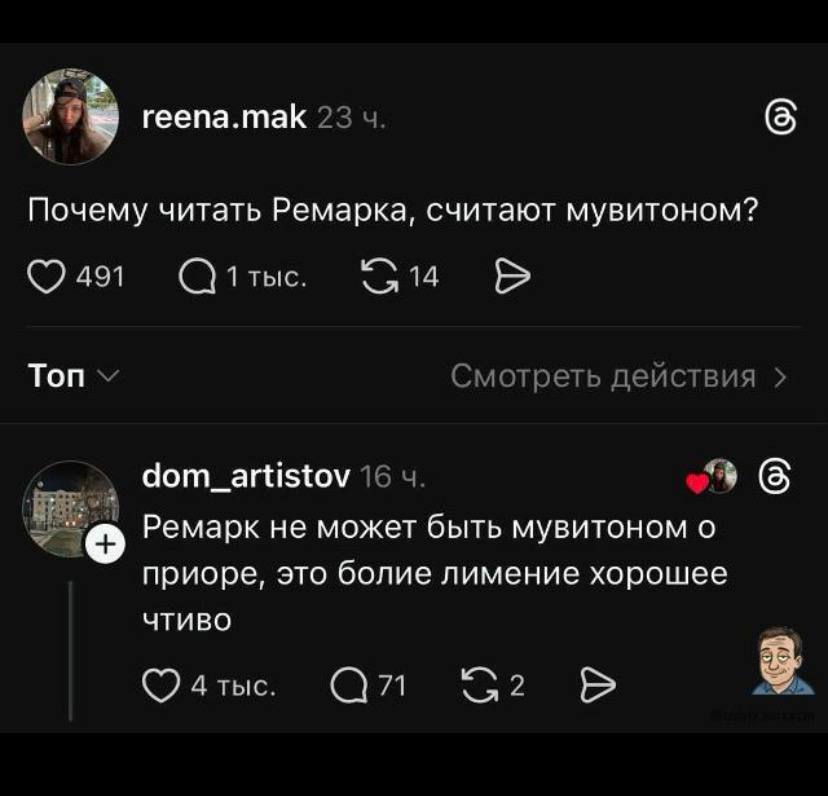Click cartoon man sticker in corner

click(x=782, y=662)
